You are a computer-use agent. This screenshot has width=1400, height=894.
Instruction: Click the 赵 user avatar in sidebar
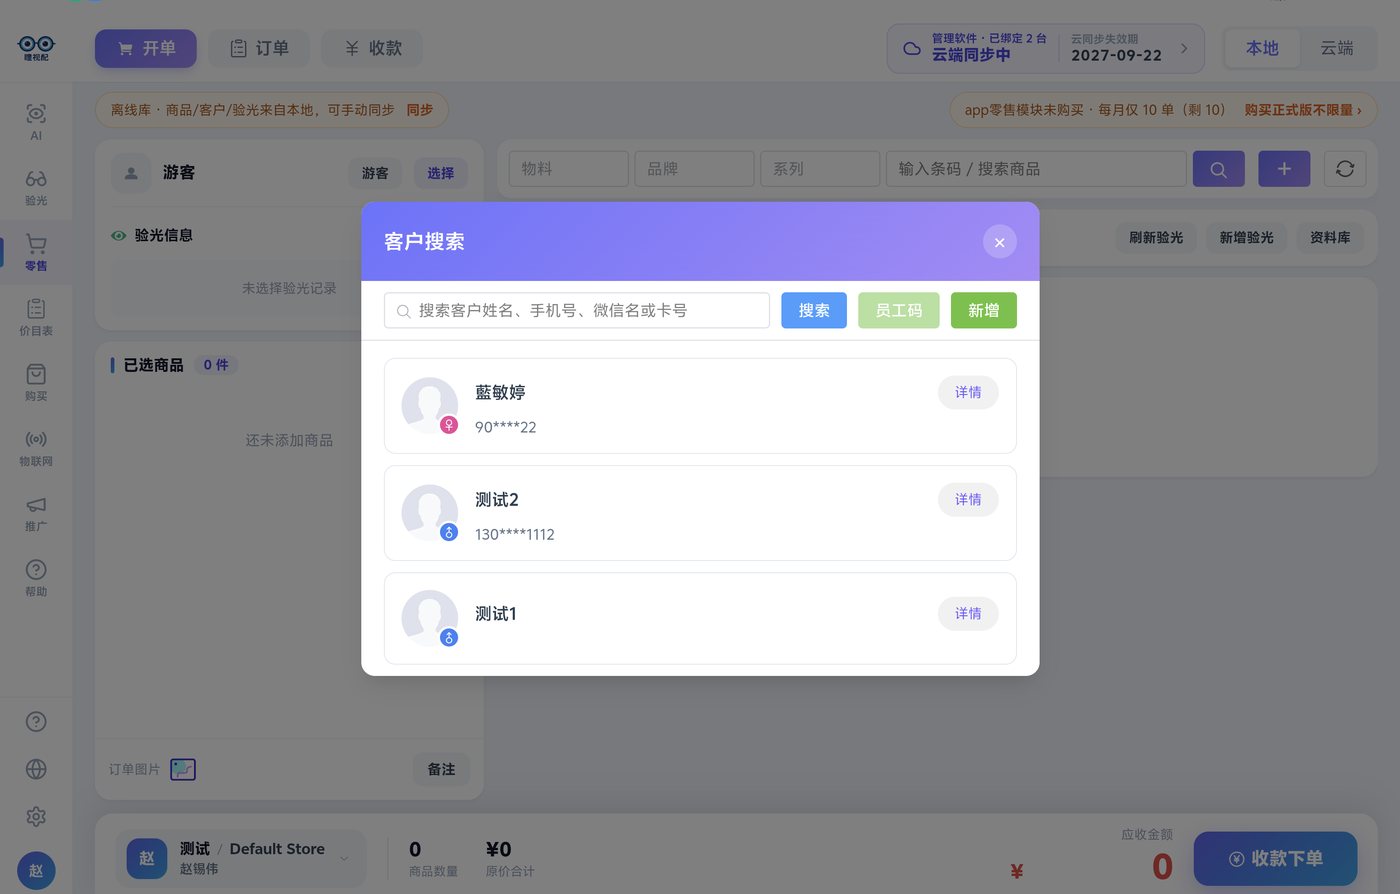(x=36, y=870)
